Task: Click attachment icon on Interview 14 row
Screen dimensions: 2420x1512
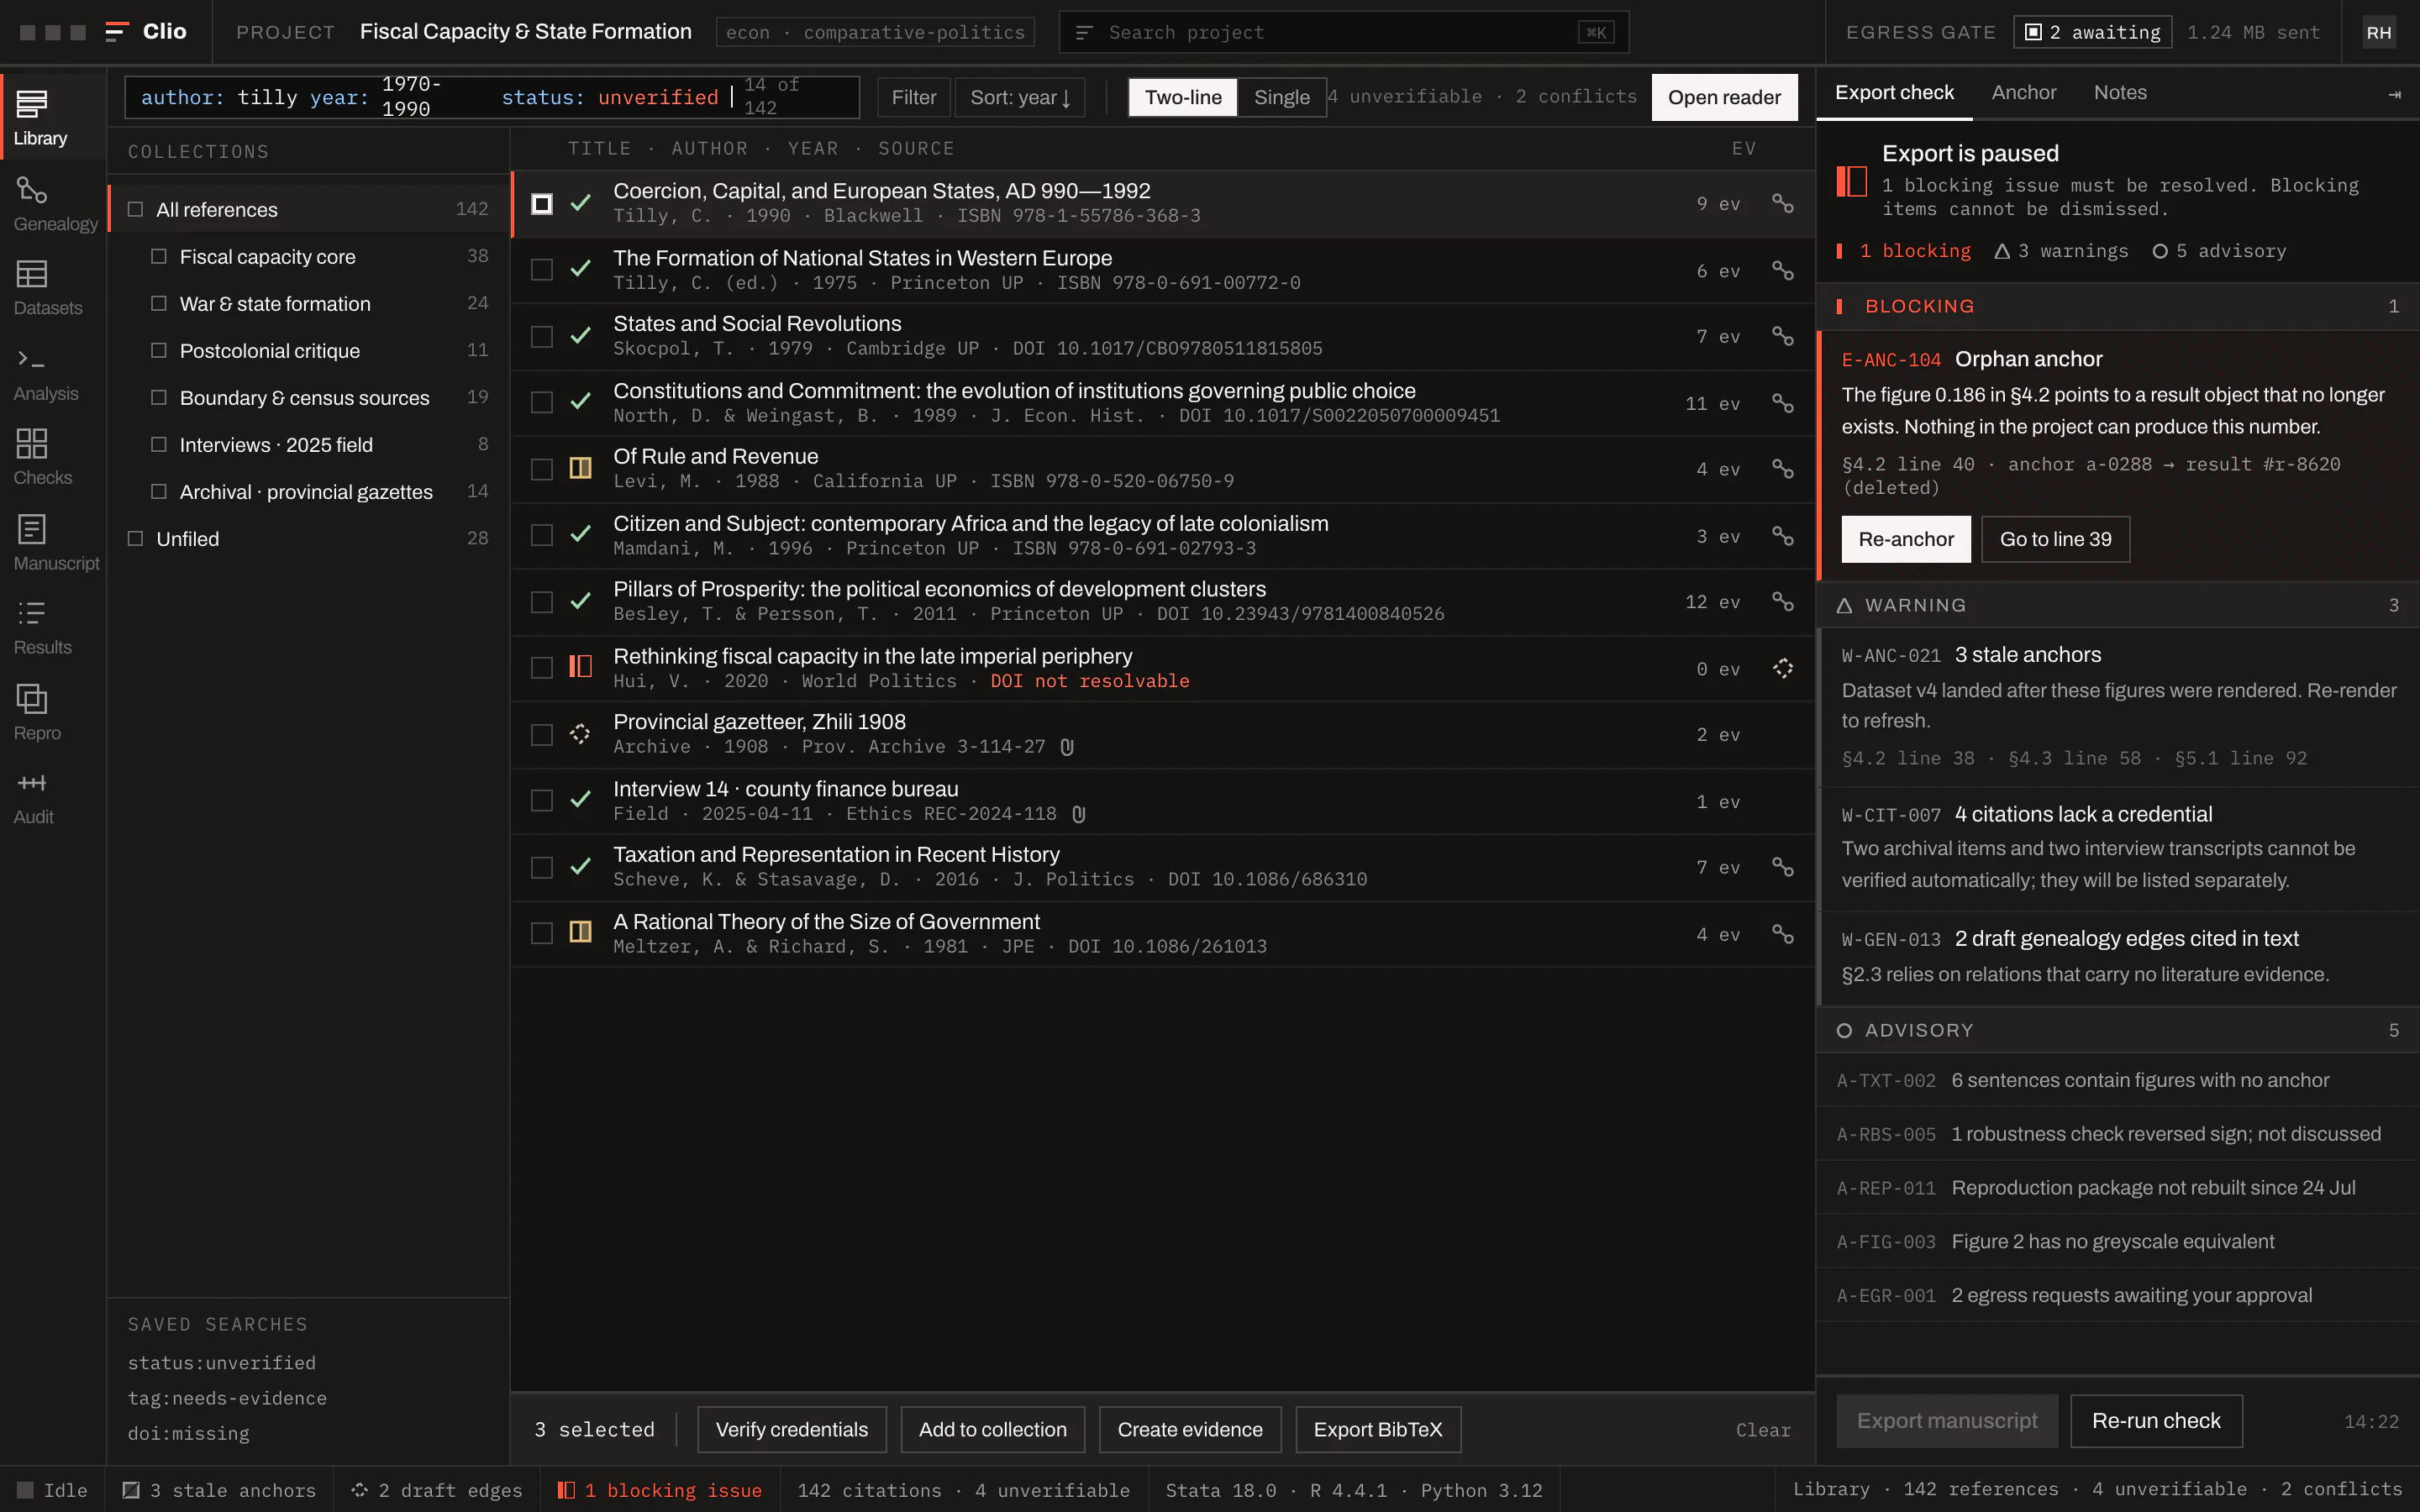Action: [x=1078, y=814]
